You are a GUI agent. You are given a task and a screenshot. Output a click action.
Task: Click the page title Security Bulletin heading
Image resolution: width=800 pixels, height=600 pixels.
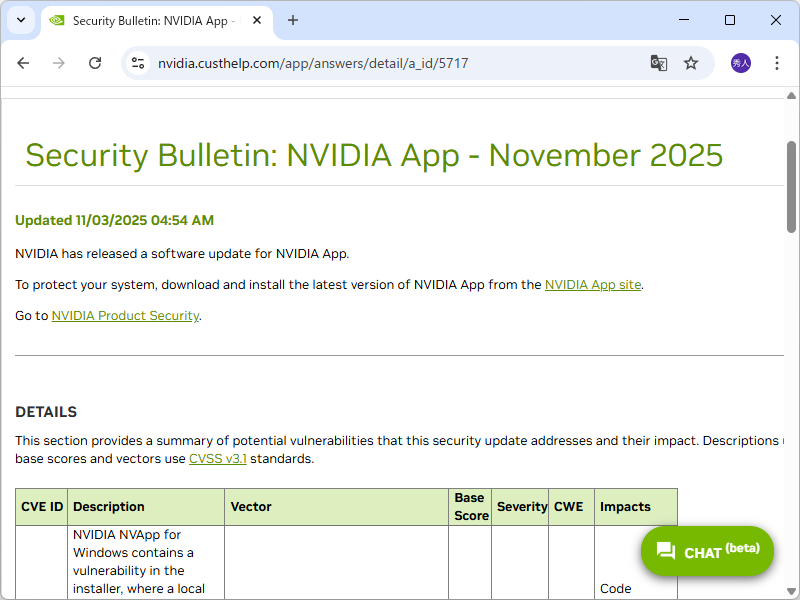[374, 155]
